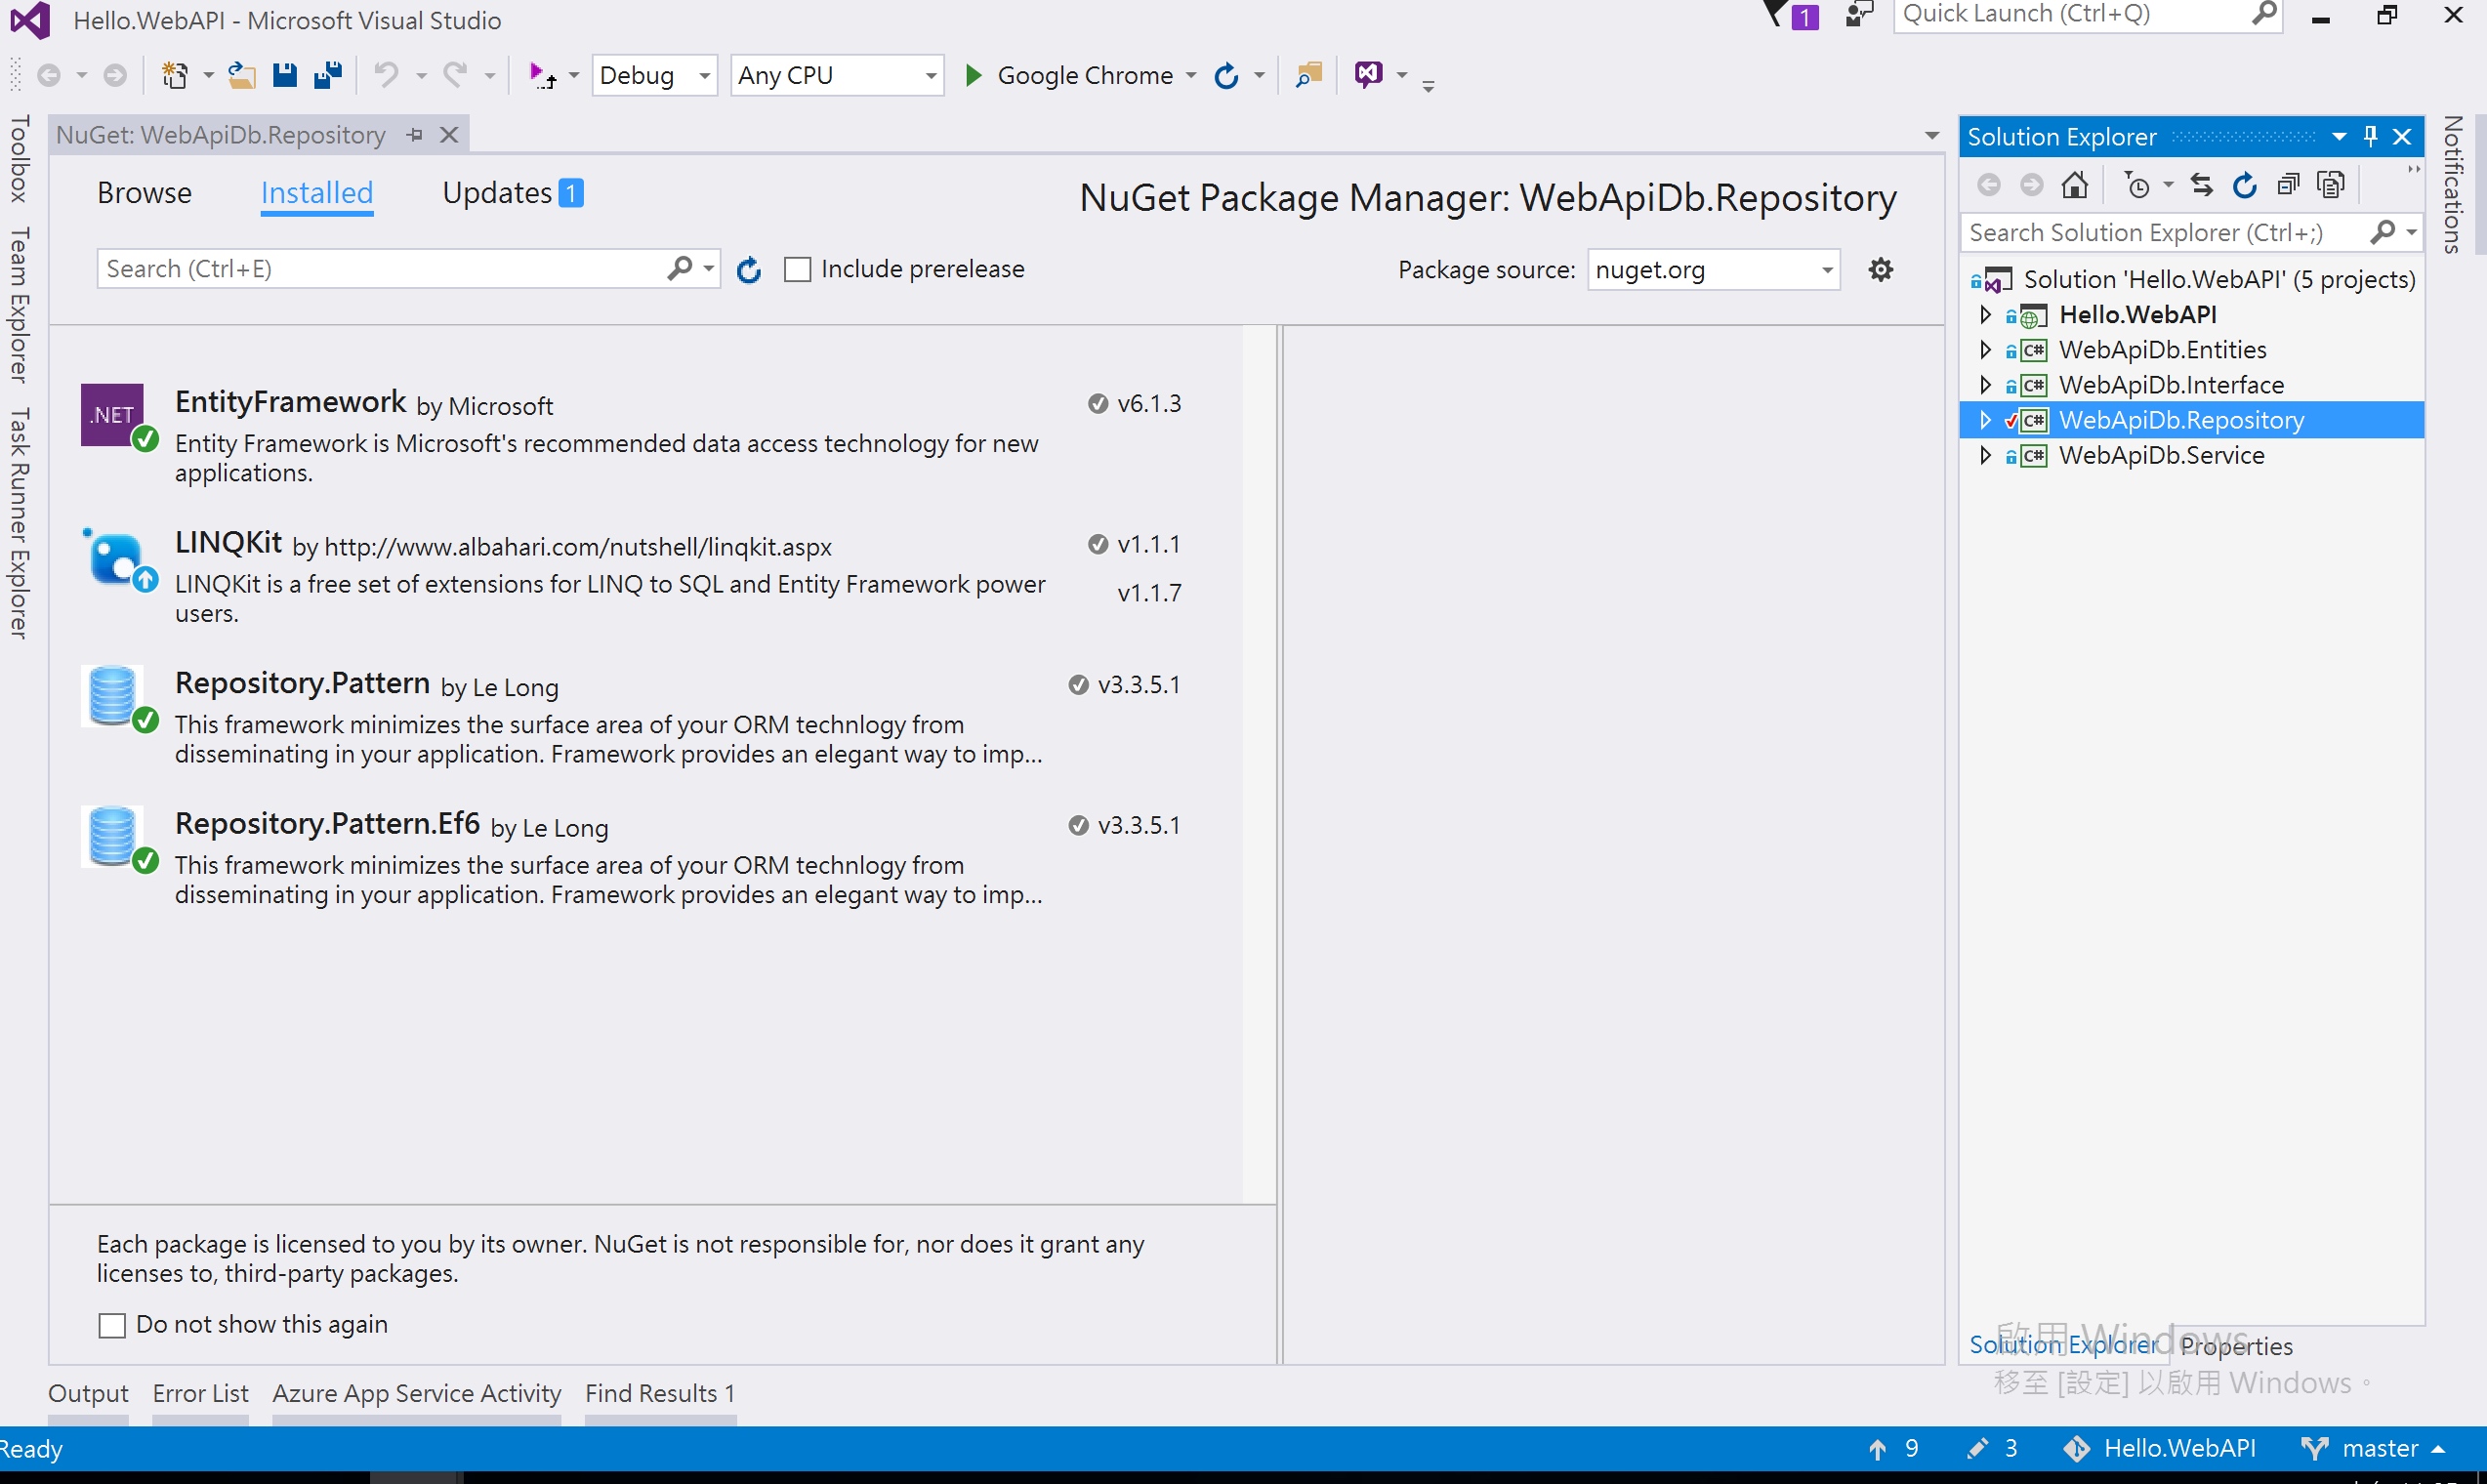Pin the NuGet WebApiDb.Repository tab
2487x1484 pixels.
(x=414, y=135)
